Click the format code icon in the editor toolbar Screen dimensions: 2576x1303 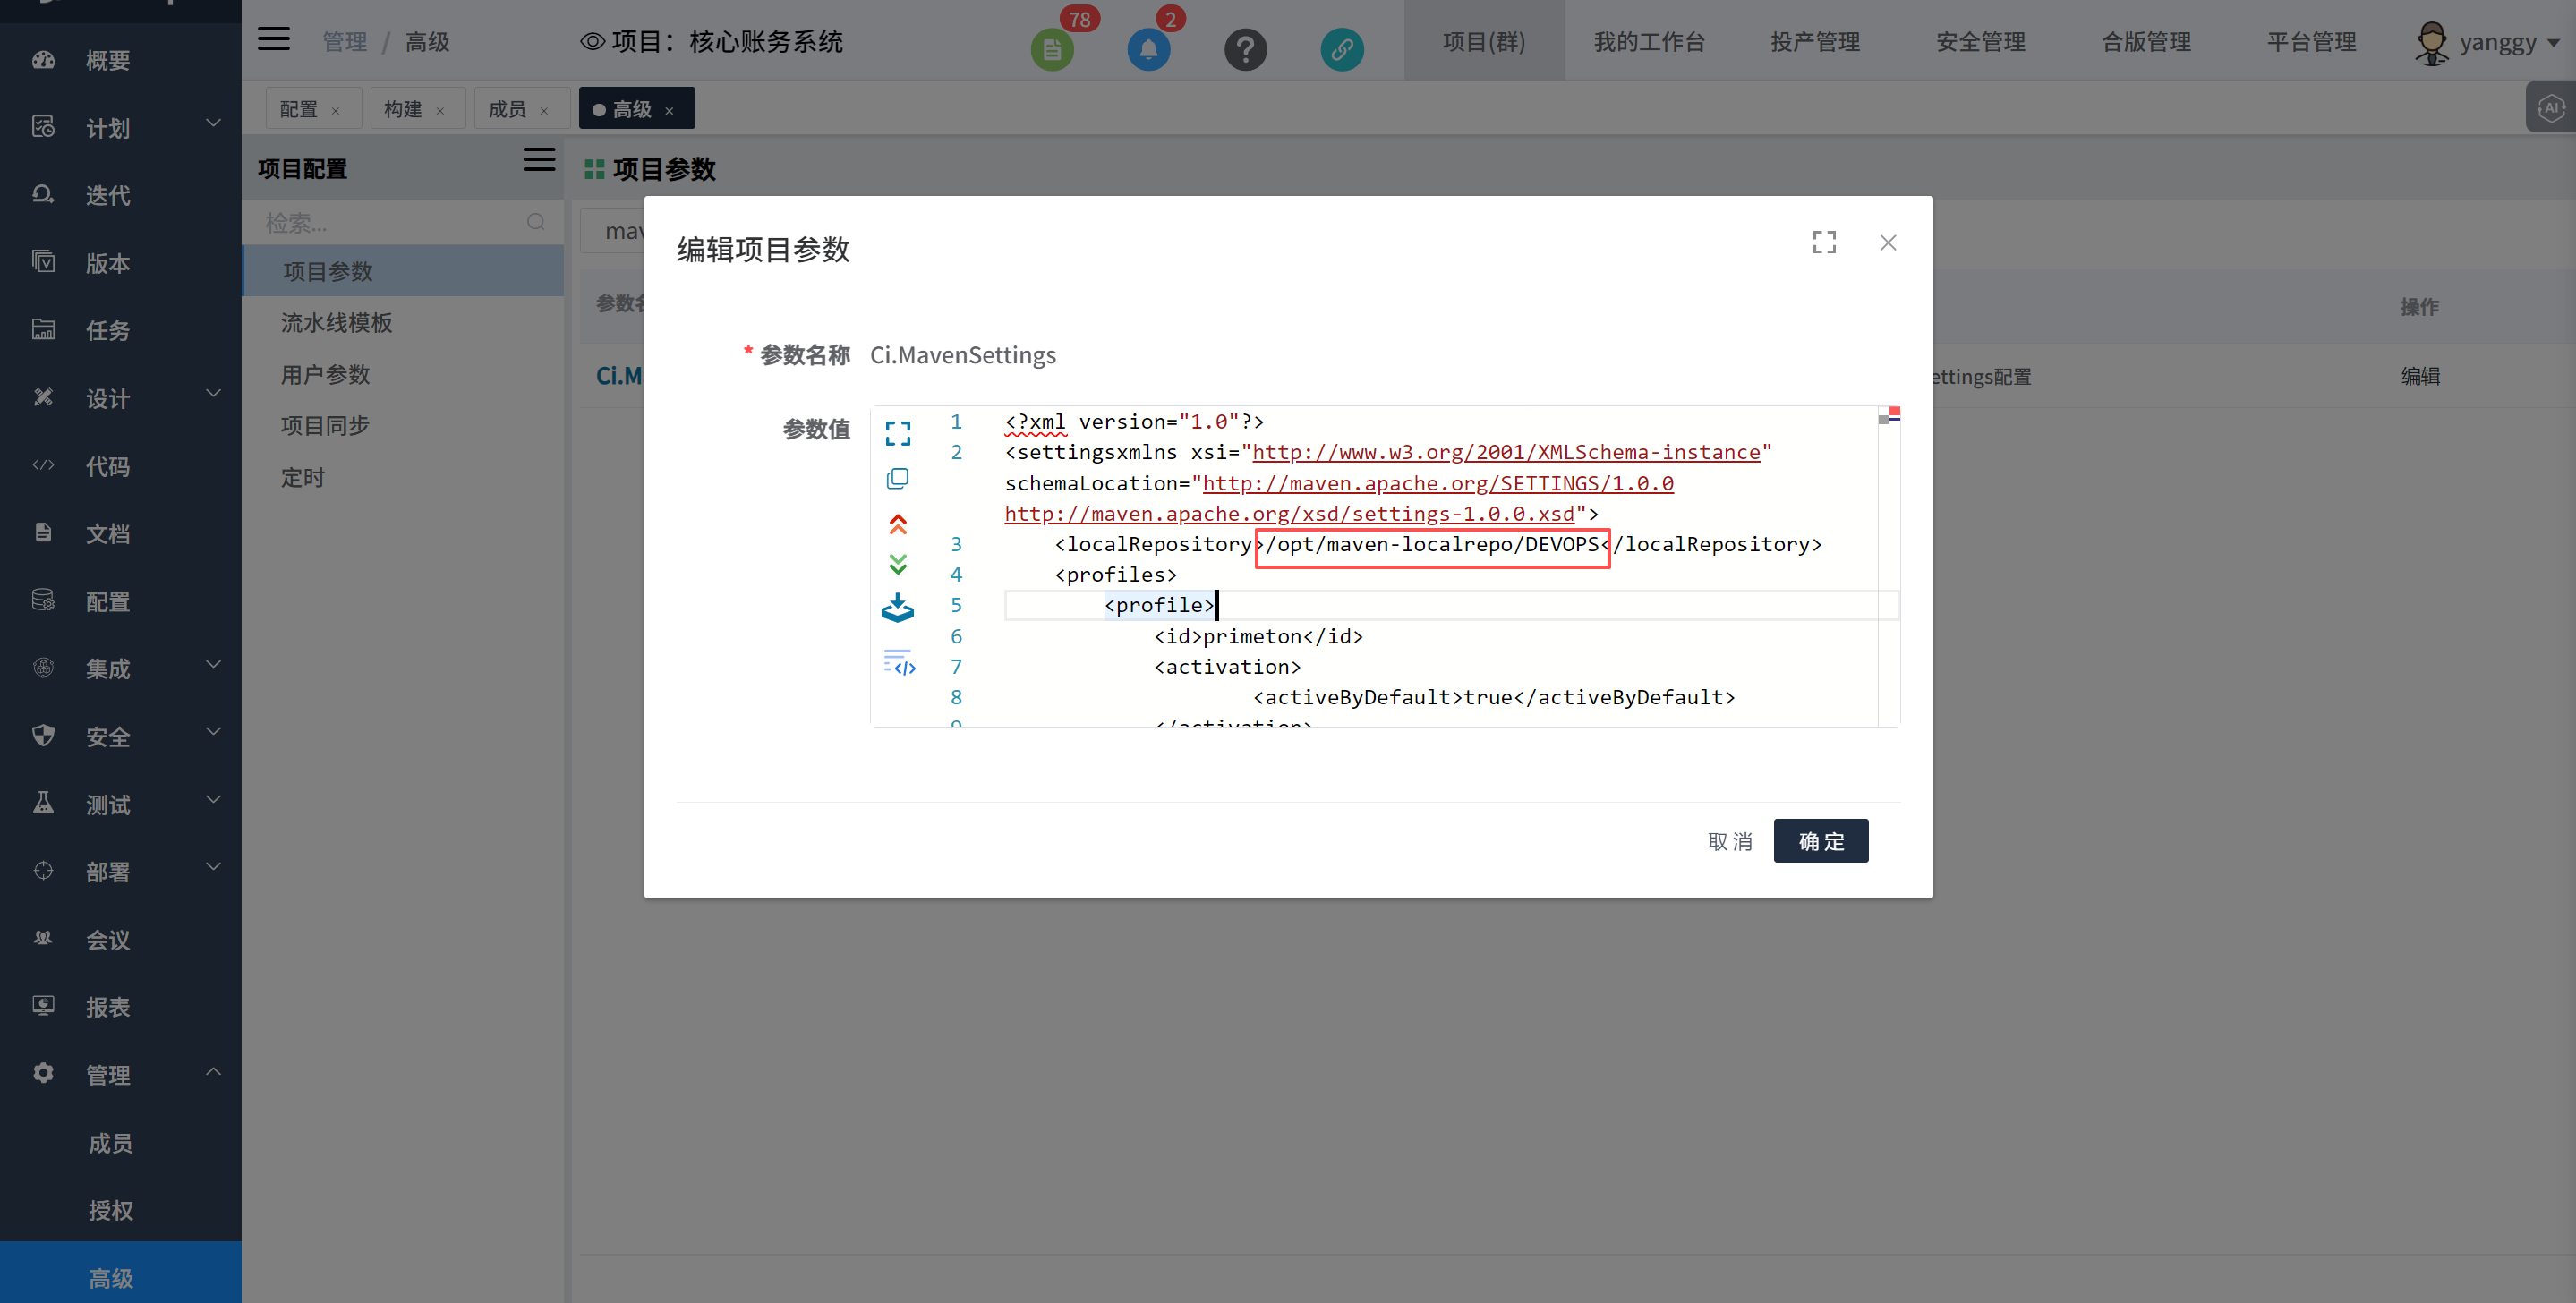(899, 663)
